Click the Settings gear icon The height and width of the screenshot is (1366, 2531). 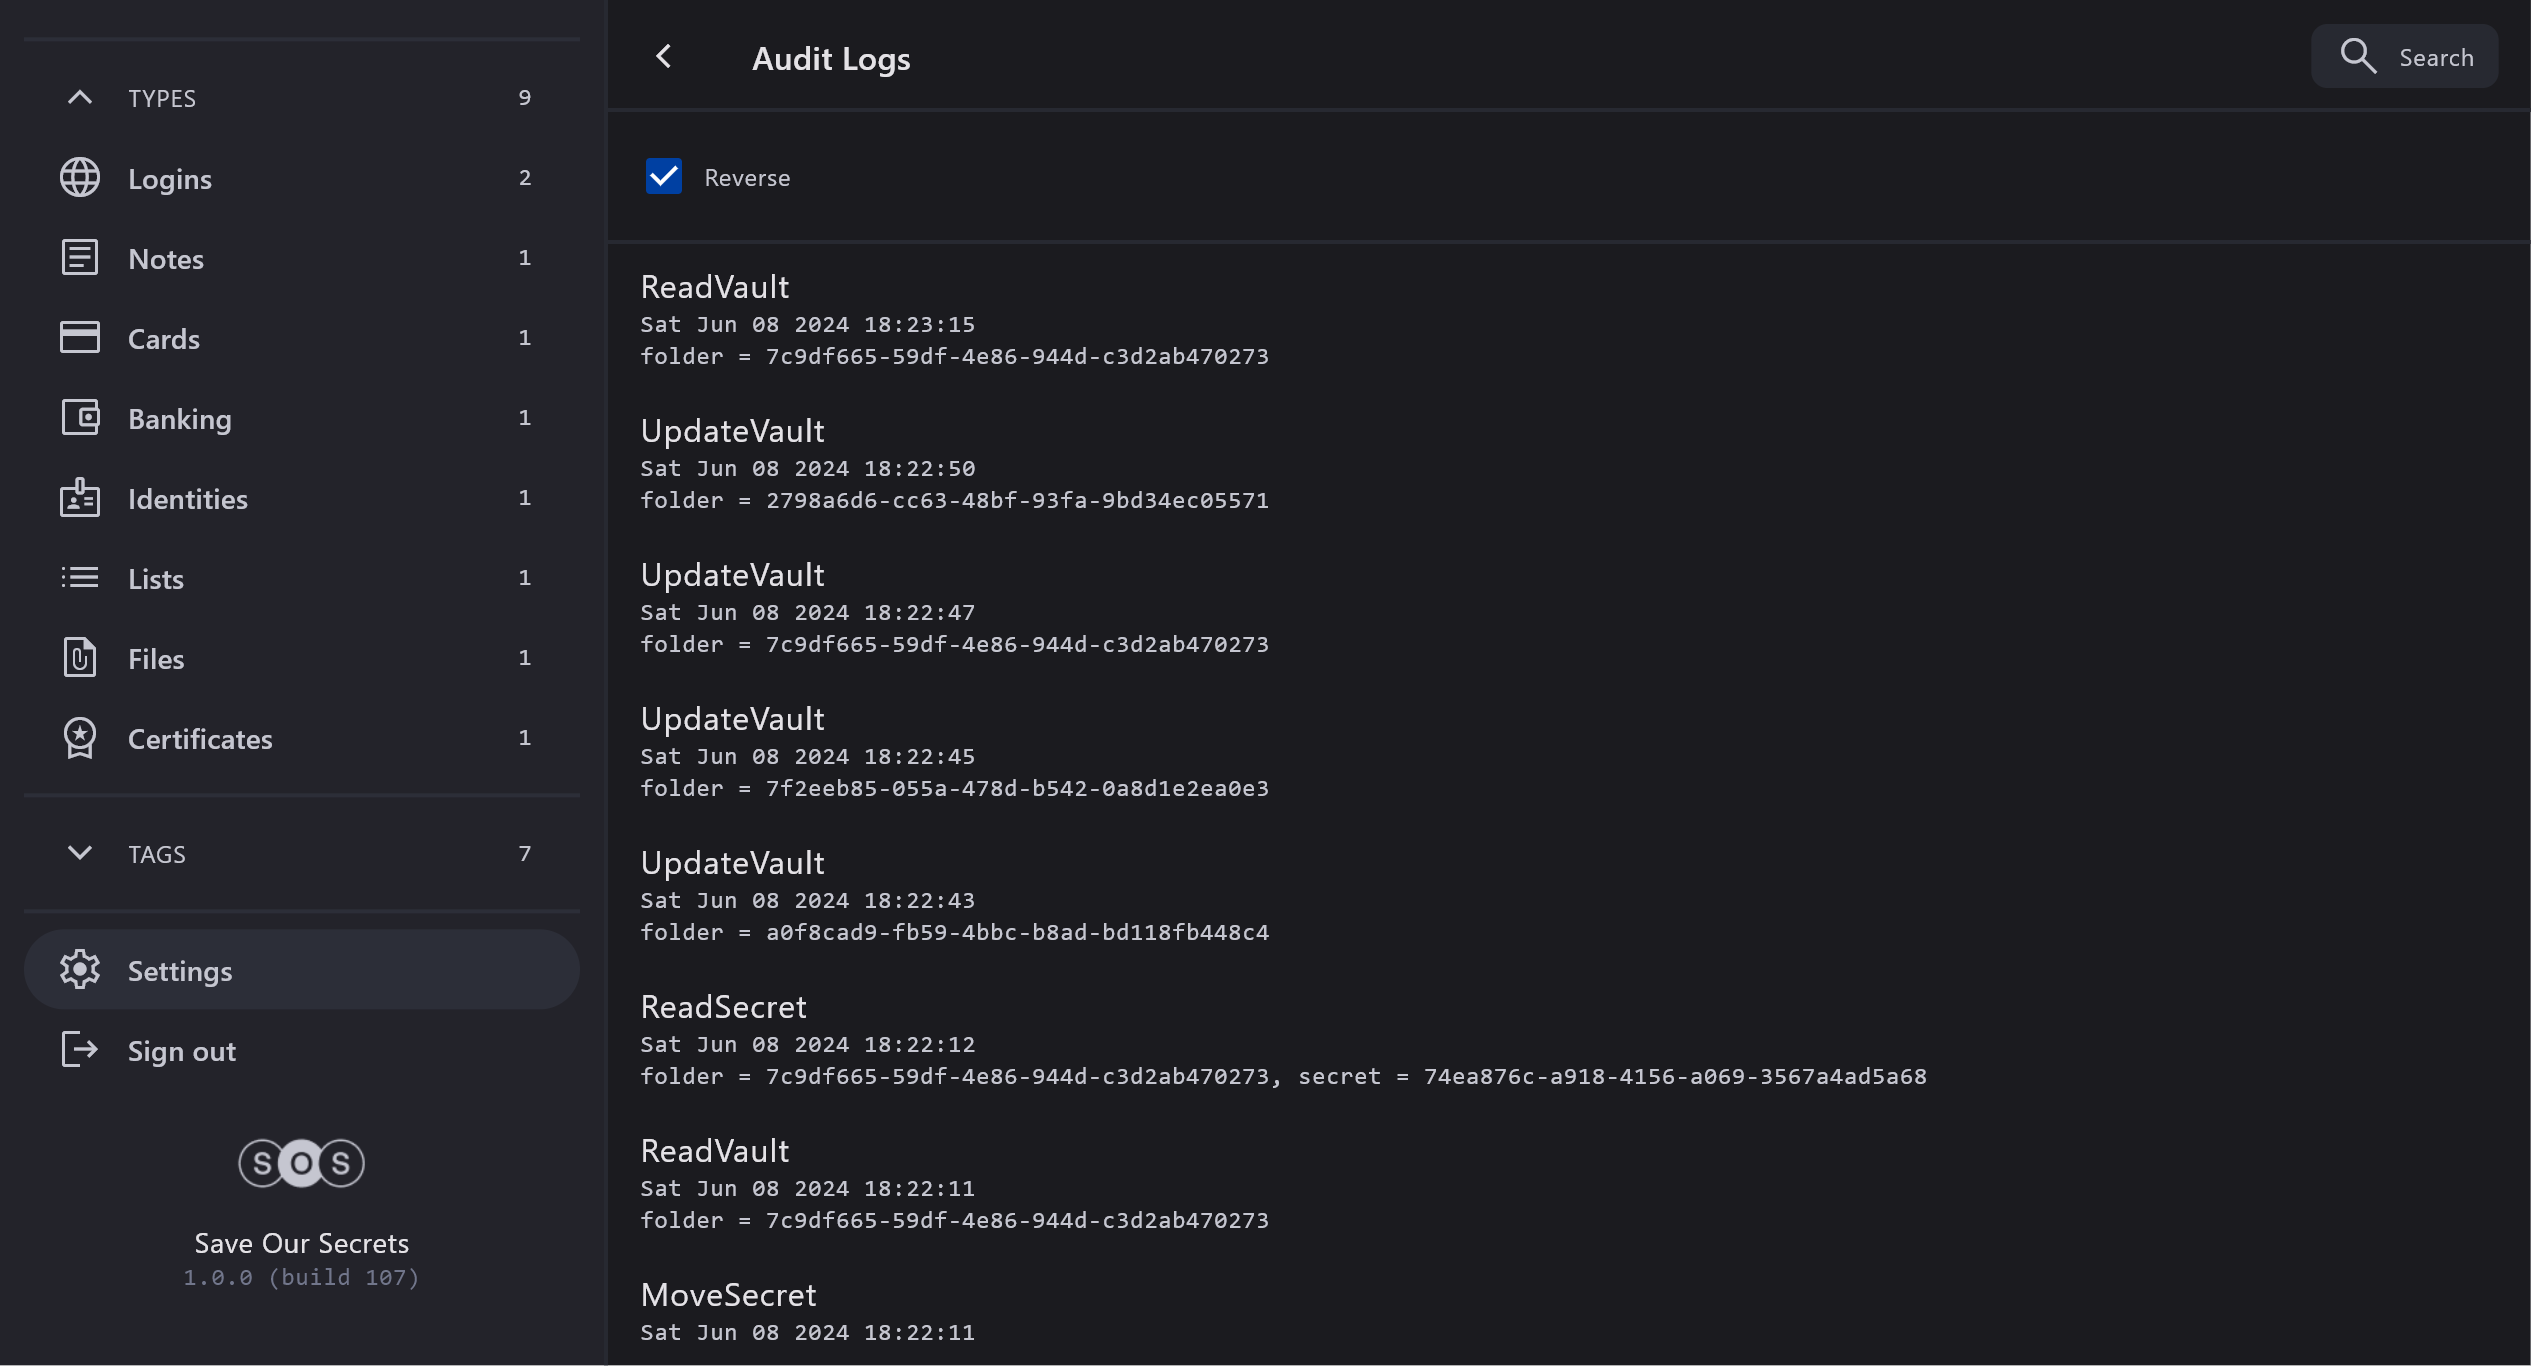coord(80,970)
